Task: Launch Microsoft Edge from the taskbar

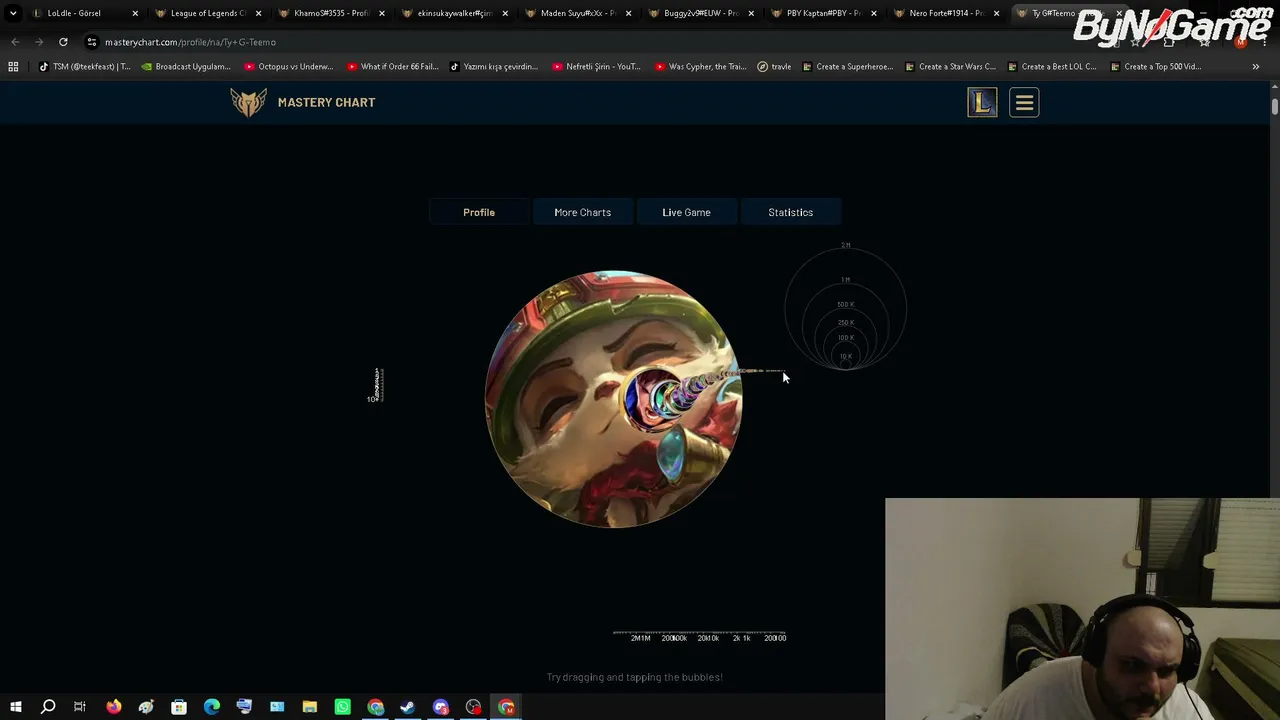Action: 212,707
